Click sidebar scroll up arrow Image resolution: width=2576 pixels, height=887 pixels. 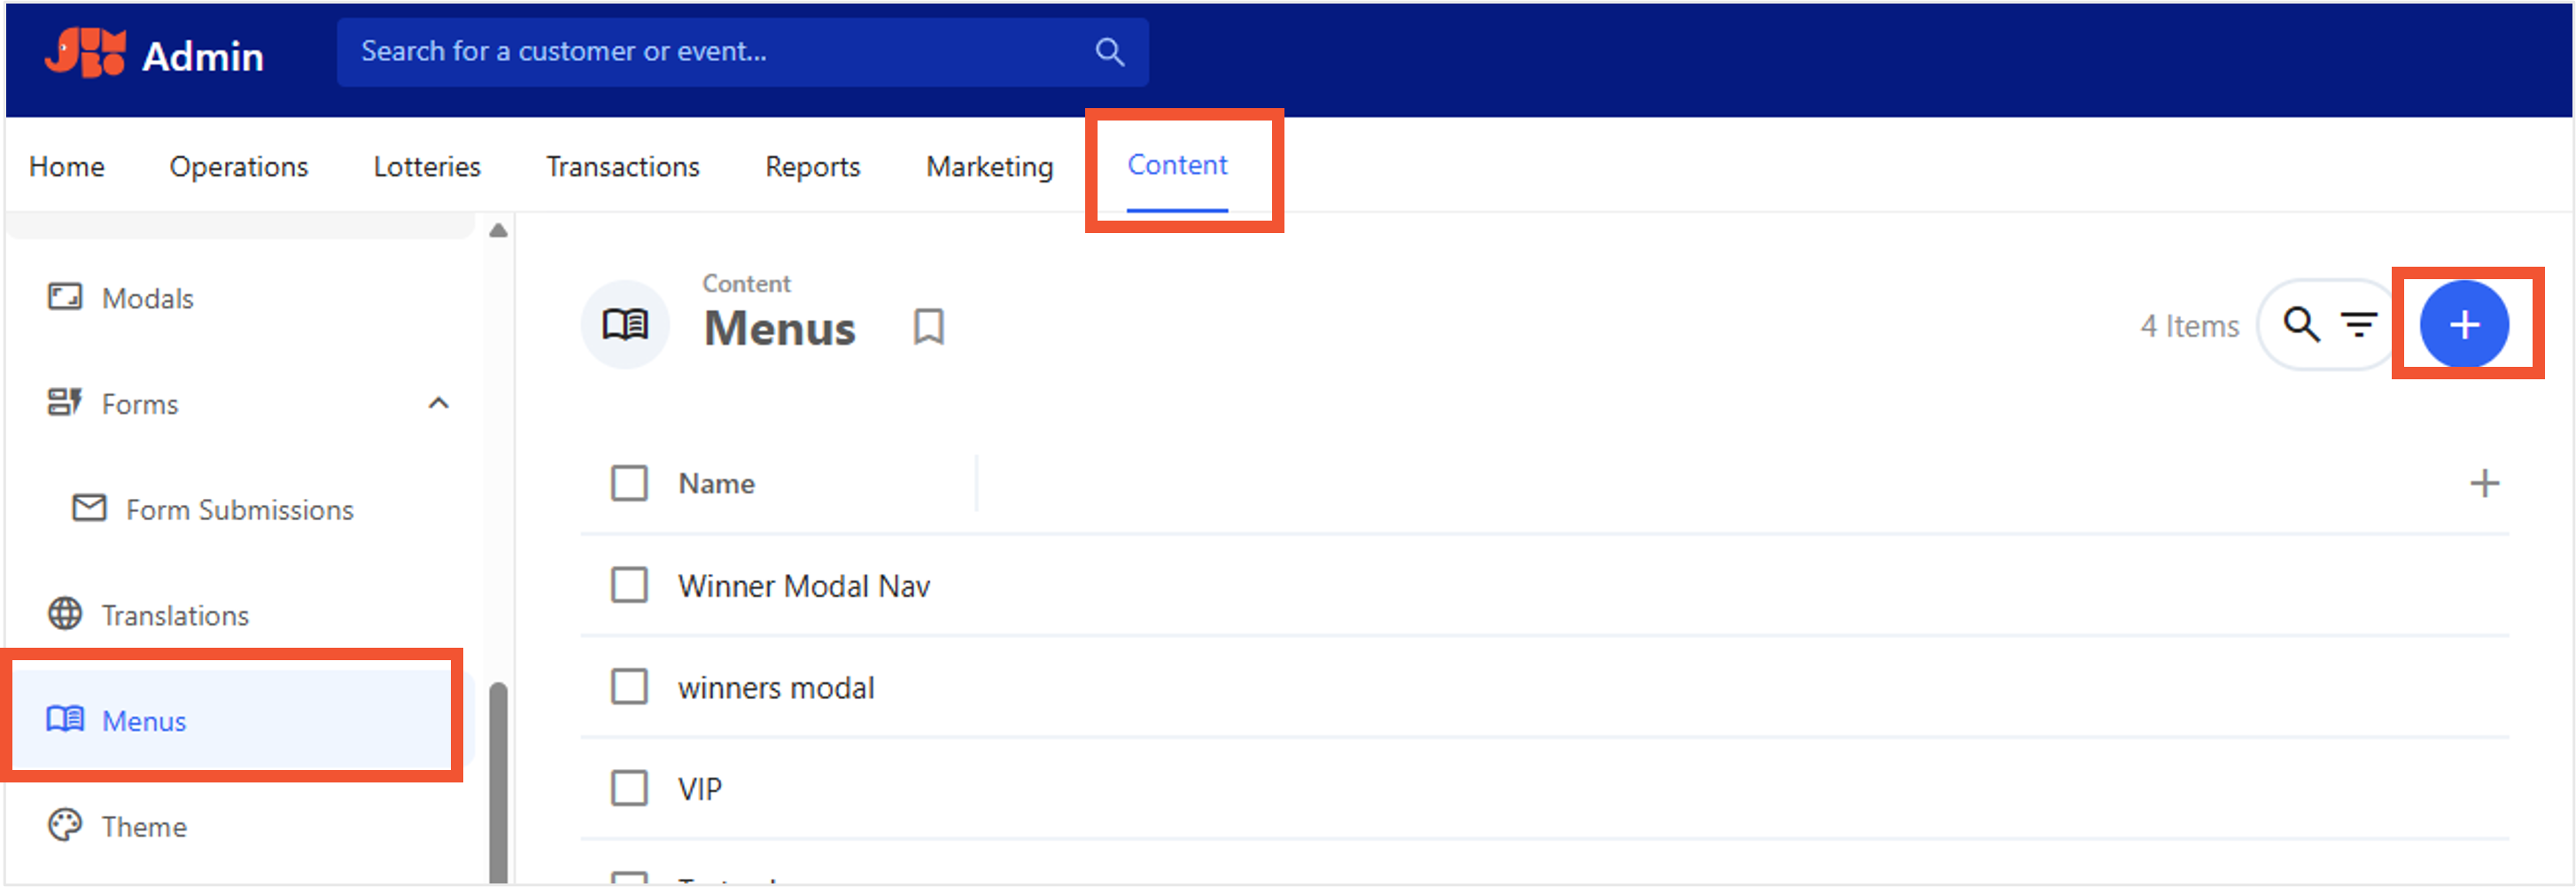(x=498, y=231)
